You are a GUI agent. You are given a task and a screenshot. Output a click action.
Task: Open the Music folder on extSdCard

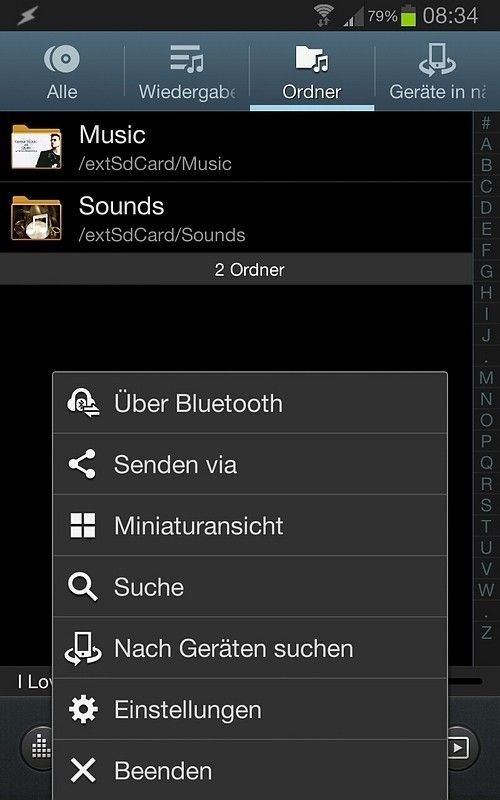236,147
